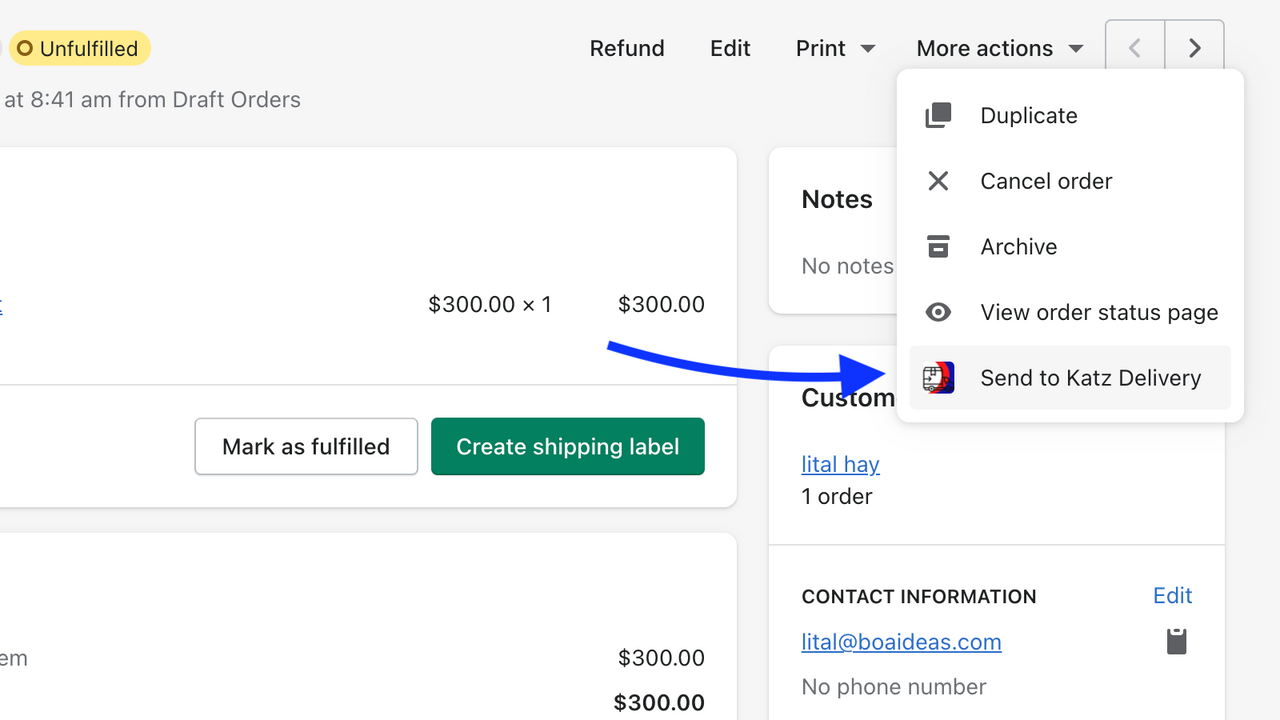
Task: Copy the email using the clipboard icon
Action: [1176, 641]
